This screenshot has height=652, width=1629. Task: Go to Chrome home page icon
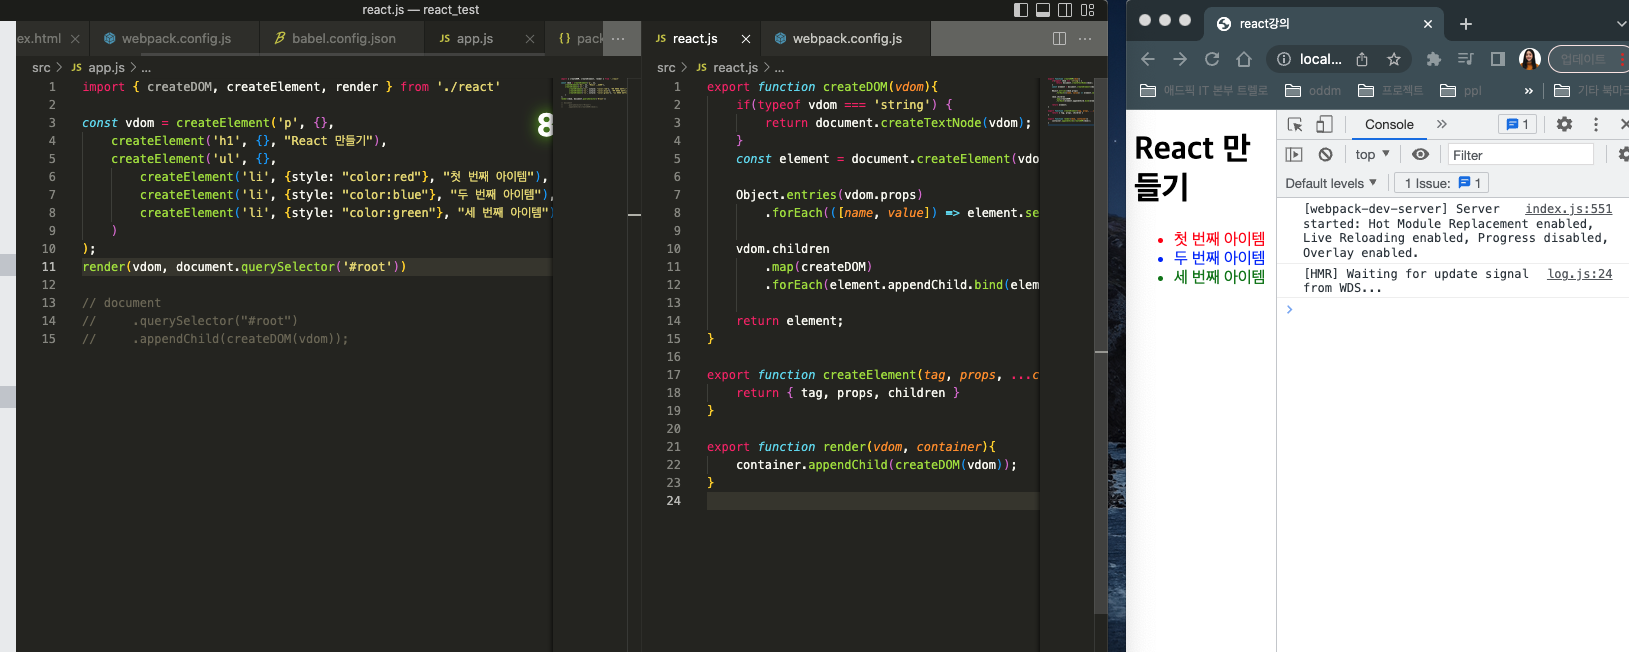(1244, 59)
